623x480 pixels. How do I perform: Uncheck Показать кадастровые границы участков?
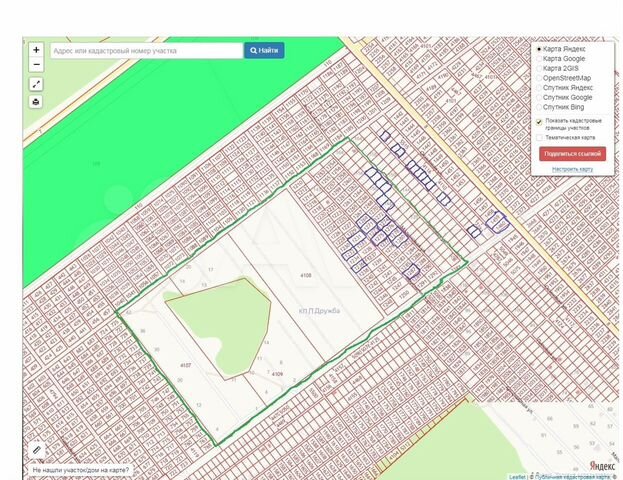540,123
